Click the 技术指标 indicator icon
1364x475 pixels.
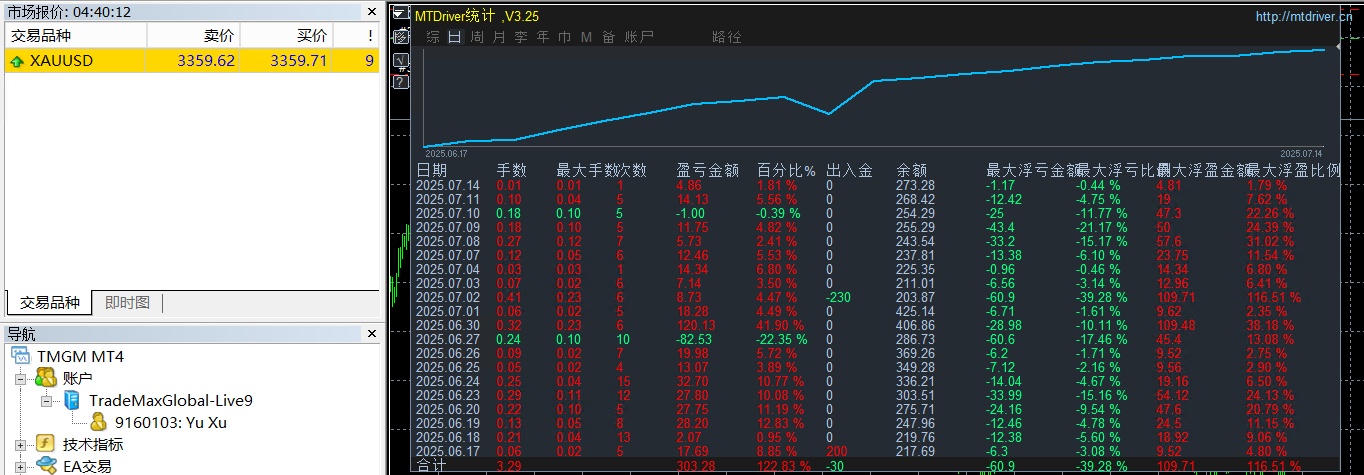(45, 444)
